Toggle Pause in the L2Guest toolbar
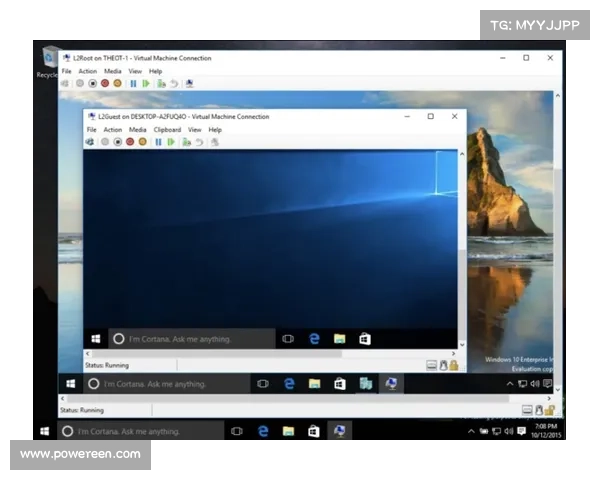600x480 pixels. [158, 142]
